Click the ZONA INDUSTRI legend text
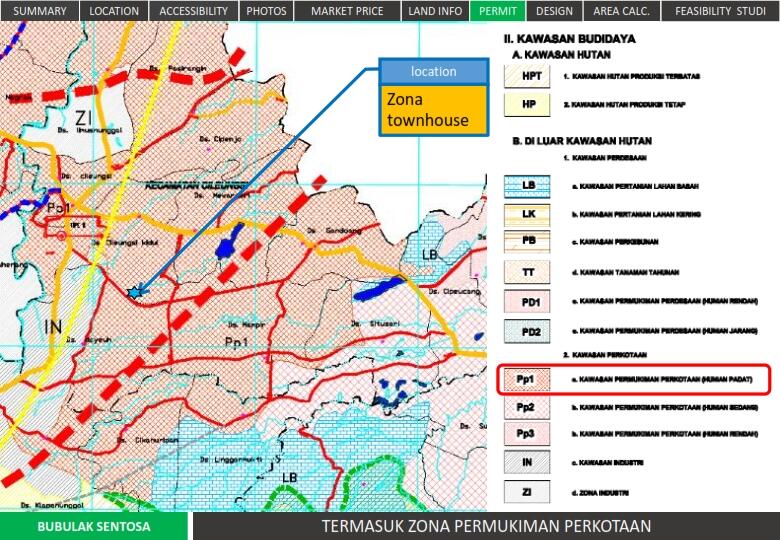 point(604,493)
